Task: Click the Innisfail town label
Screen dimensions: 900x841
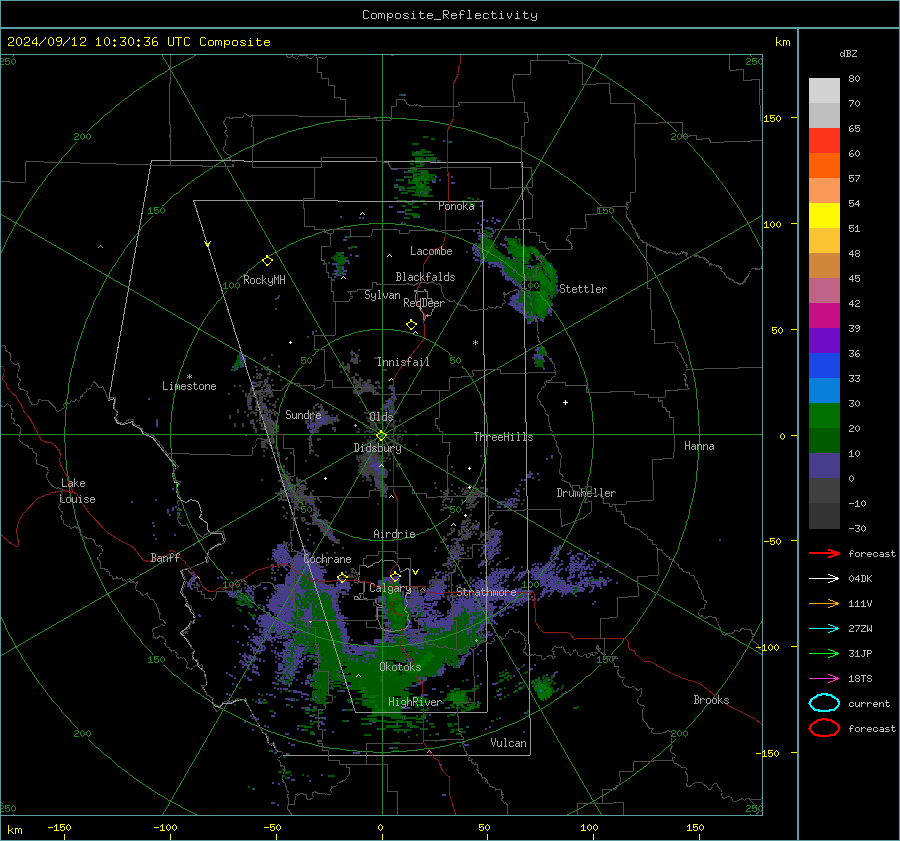Action: pos(403,362)
